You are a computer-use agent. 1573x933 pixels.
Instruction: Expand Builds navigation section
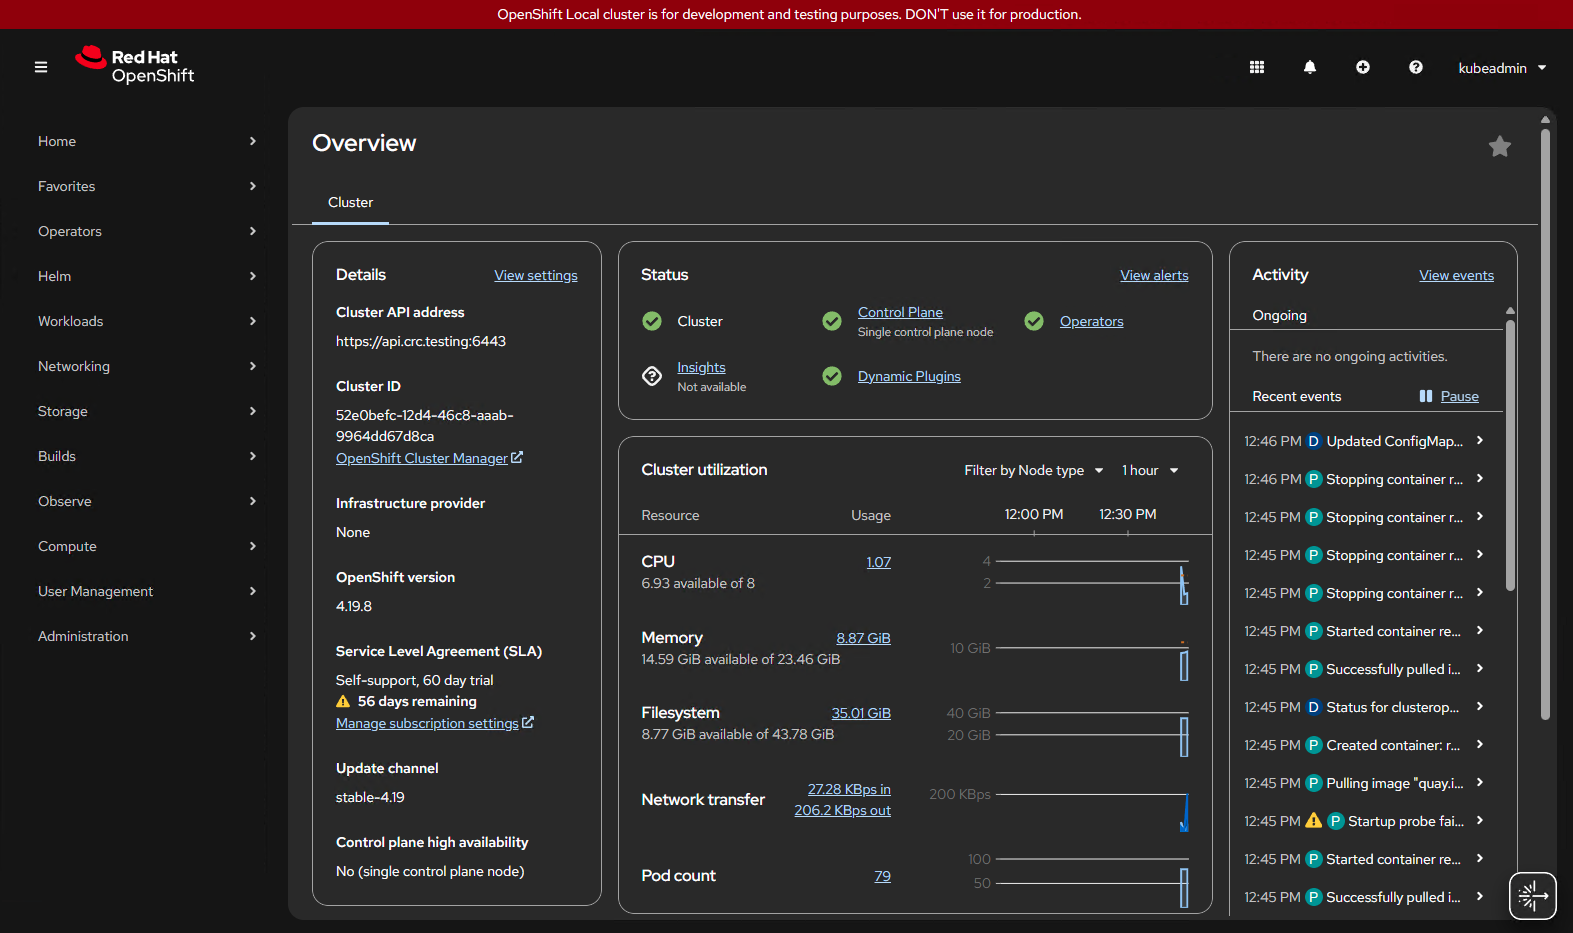(147, 456)
